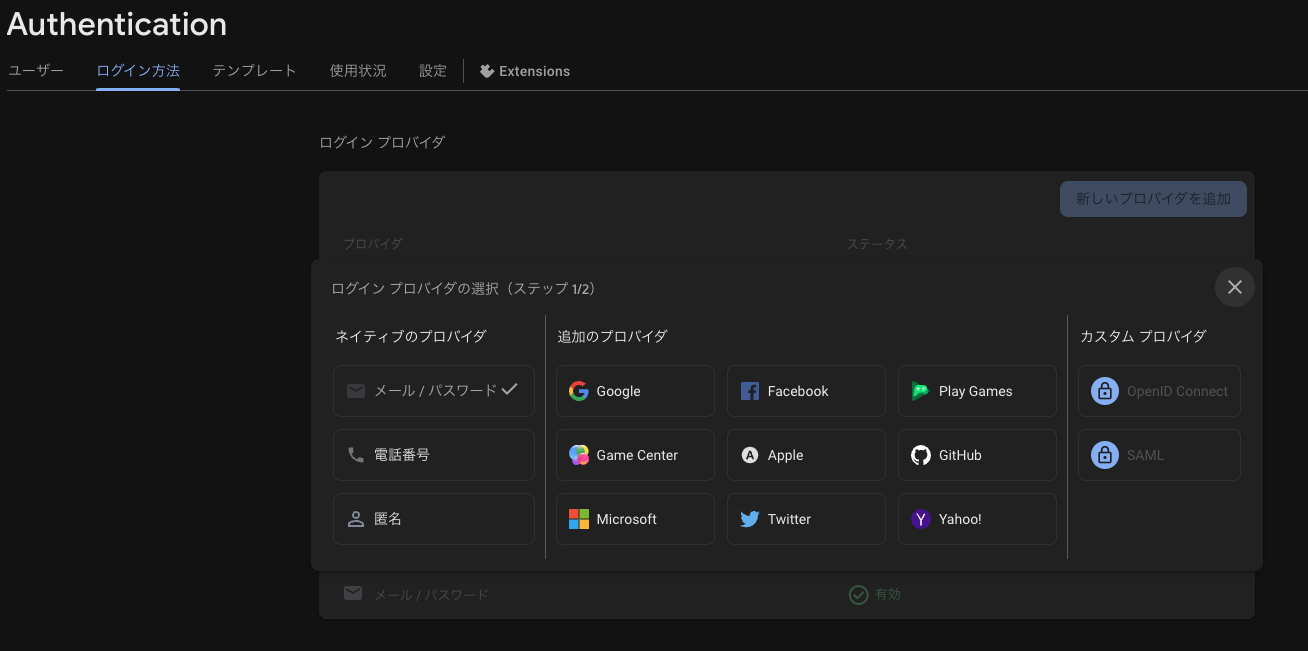Click envelope icon in the provider table row

pos(353,593)
